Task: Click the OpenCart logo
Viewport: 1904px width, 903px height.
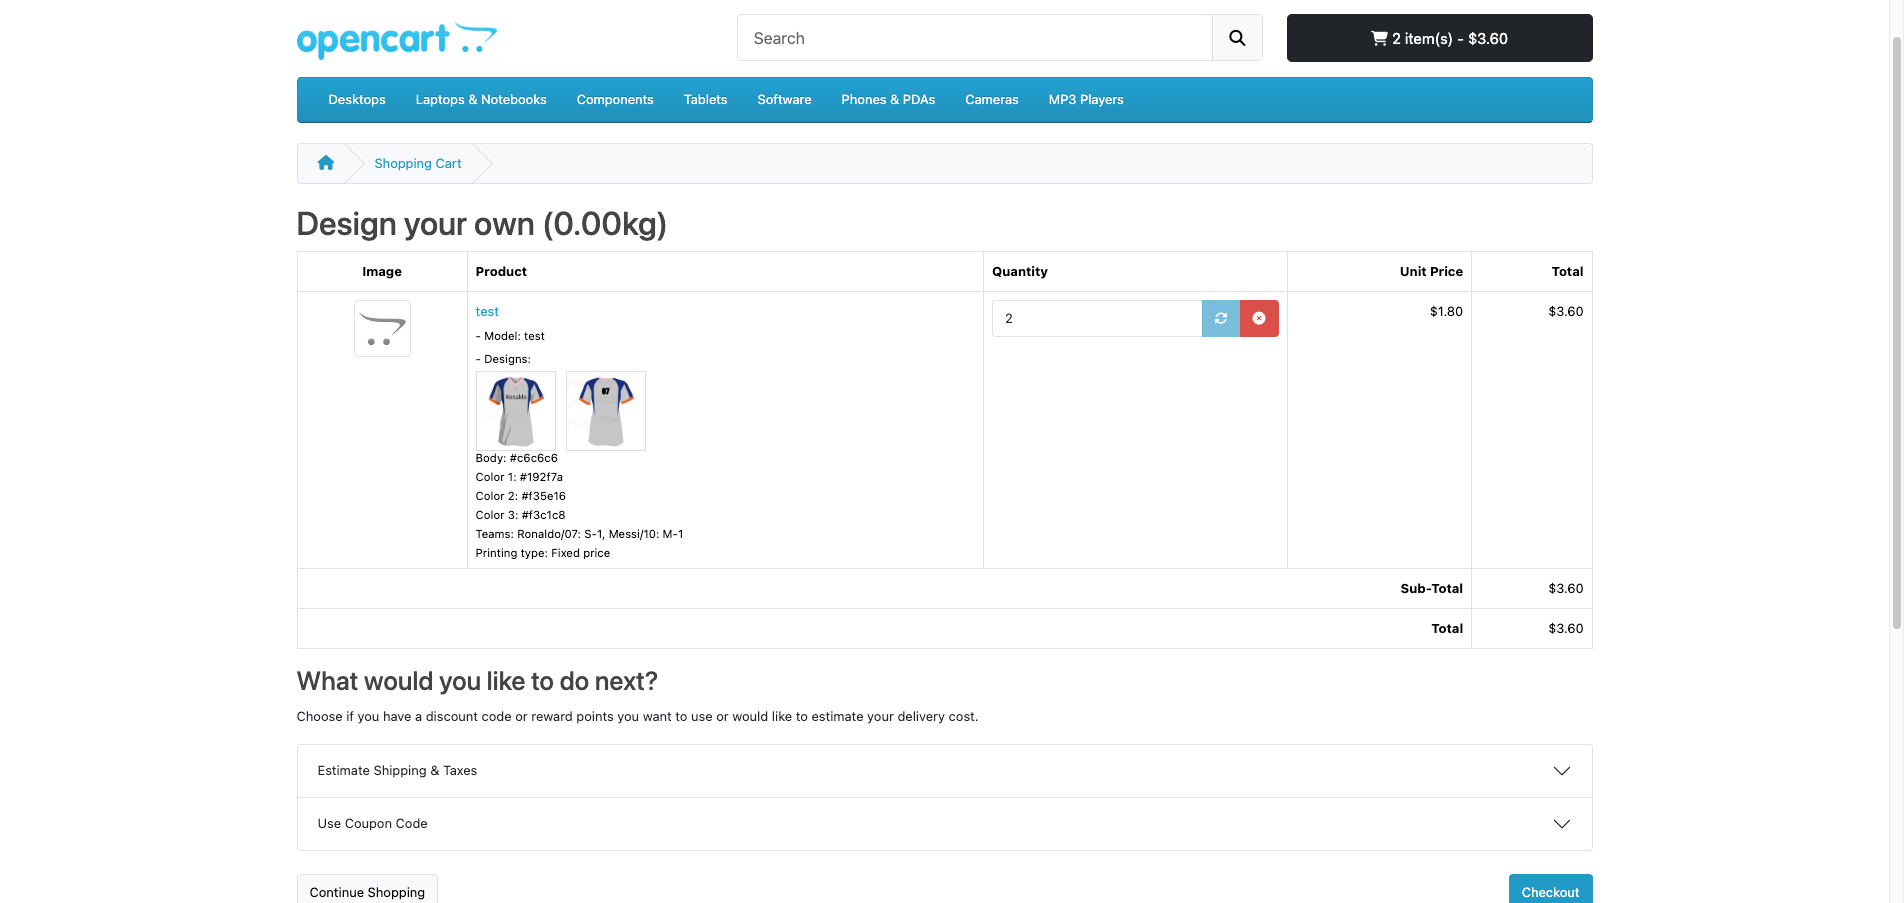Action: click(396, 39)
